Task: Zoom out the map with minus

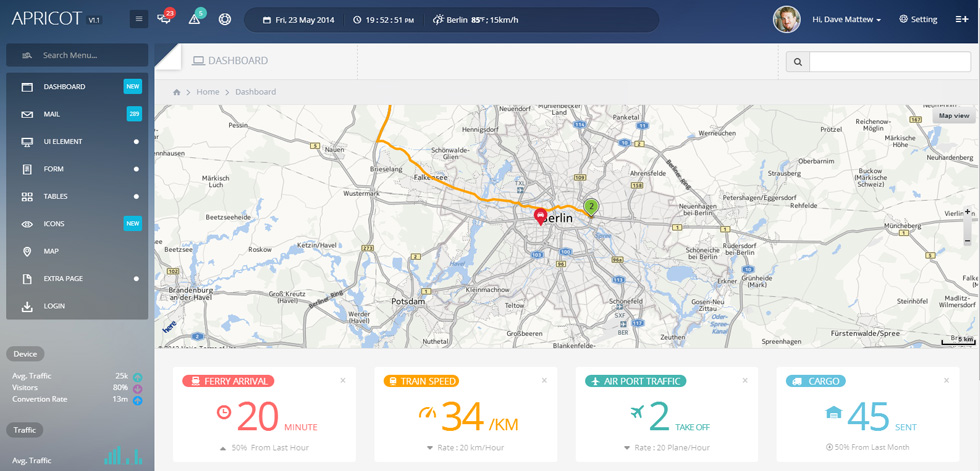Action: [968, 240]
